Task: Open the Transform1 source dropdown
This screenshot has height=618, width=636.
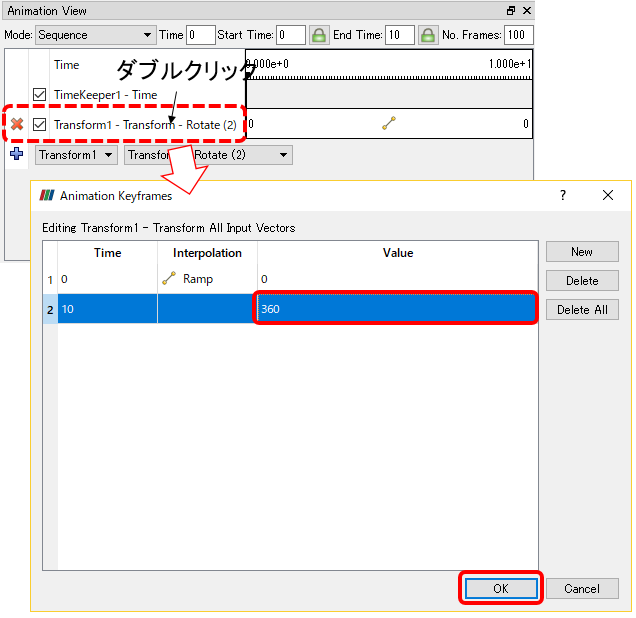Action: pos(76,155)
